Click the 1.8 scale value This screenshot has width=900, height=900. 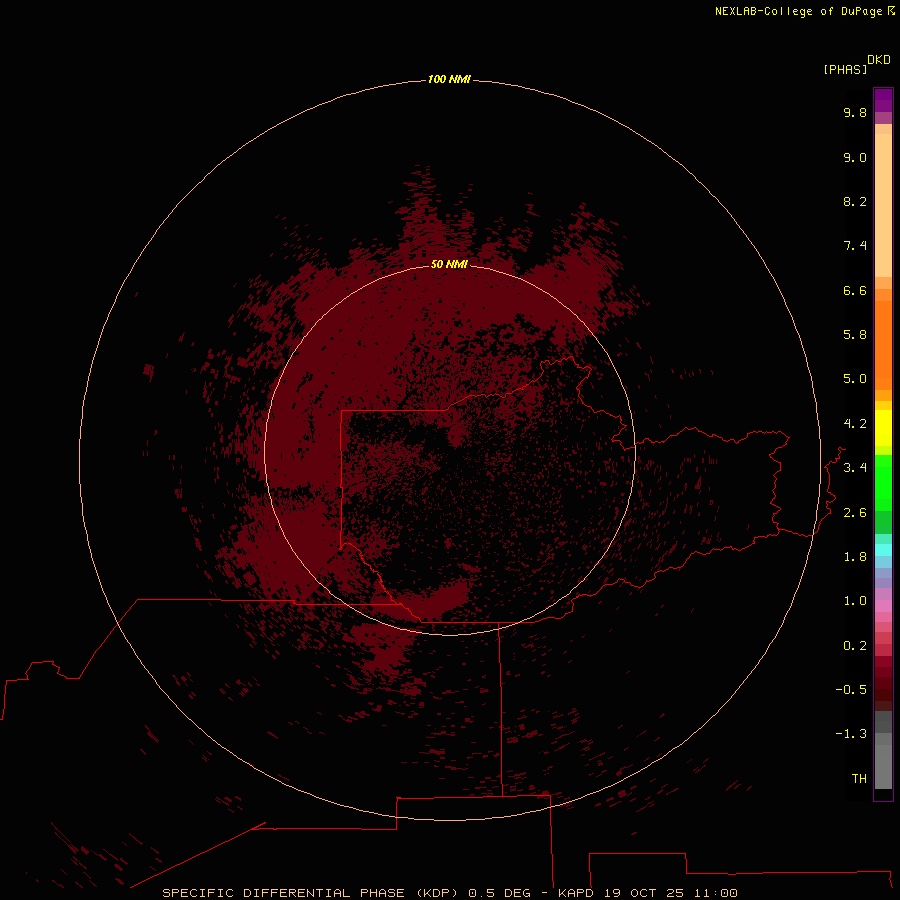pyautogui.click(x=855, y=557)
